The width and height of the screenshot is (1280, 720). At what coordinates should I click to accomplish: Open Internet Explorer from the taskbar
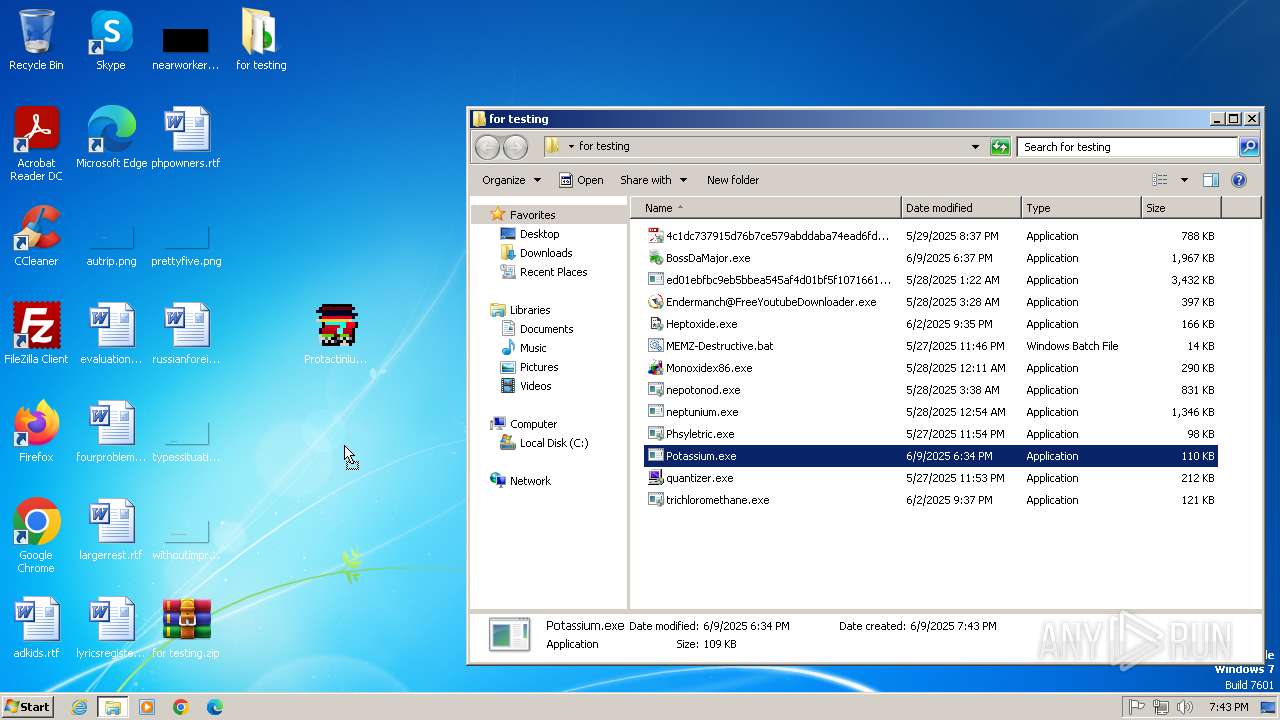[79, 707]
